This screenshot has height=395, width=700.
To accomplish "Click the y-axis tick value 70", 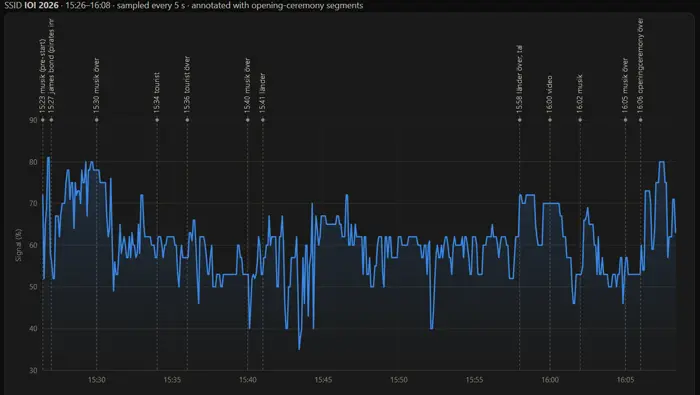I will (33, 204).
